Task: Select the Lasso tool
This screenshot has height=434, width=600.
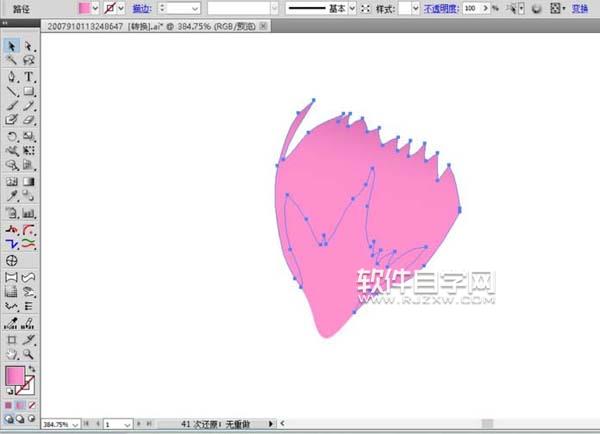Action: (x=28, y=60)
